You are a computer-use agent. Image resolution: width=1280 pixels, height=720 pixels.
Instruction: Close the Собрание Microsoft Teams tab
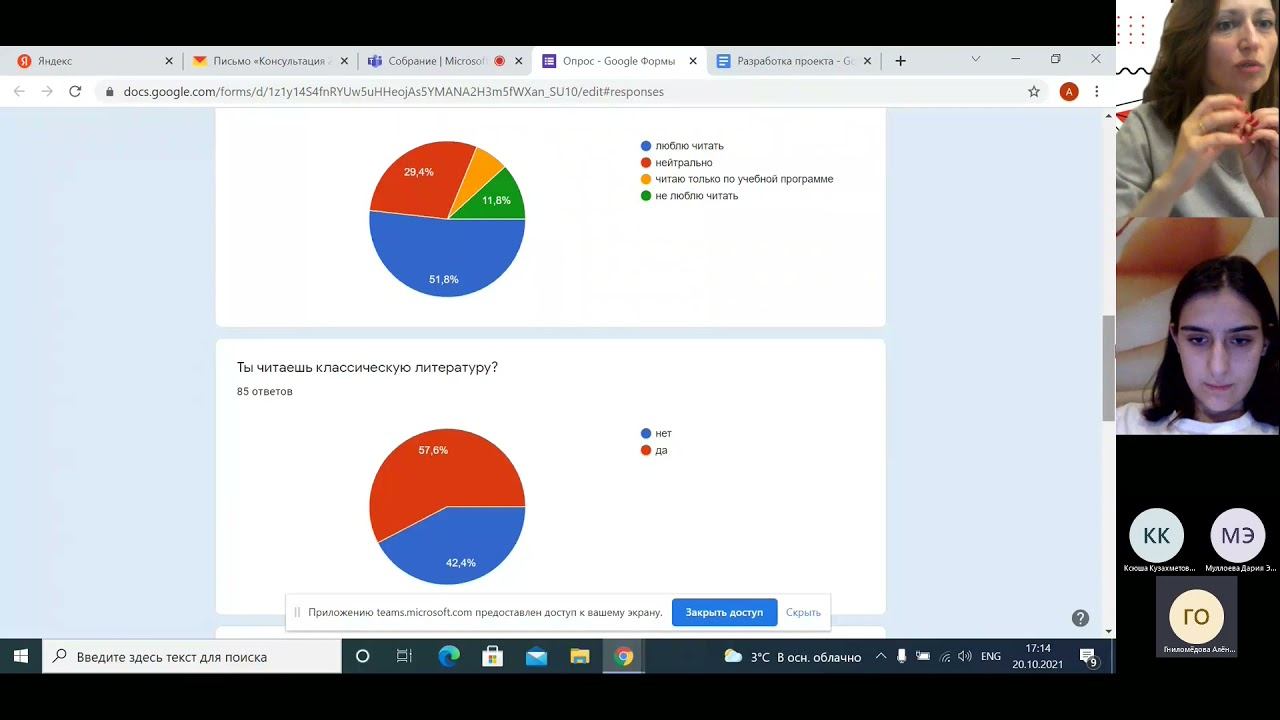[518, 61]
